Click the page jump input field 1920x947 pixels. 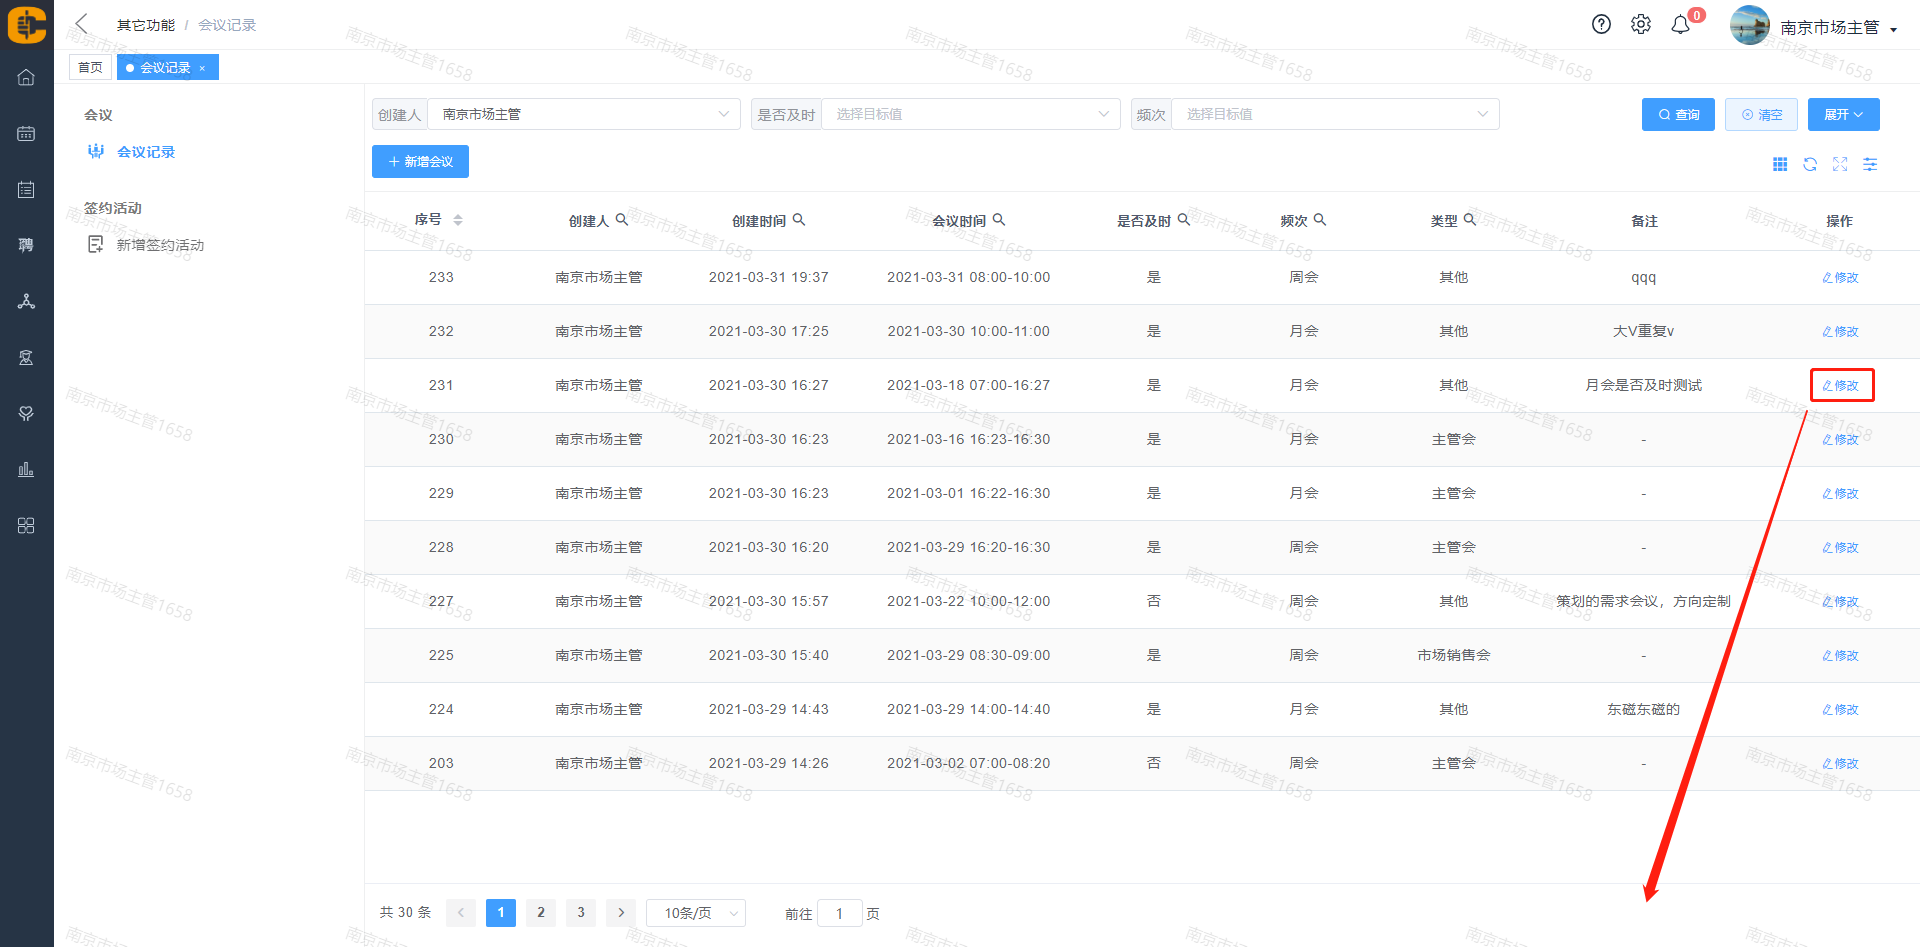click(x=839, y=913)
